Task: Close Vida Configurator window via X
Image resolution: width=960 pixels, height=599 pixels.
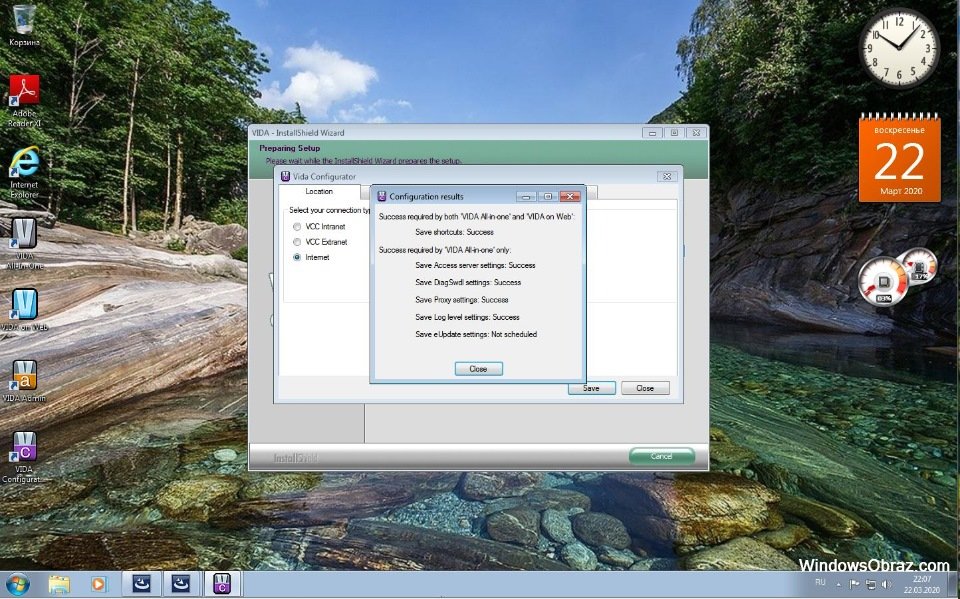Action: [x=667, y=176]
